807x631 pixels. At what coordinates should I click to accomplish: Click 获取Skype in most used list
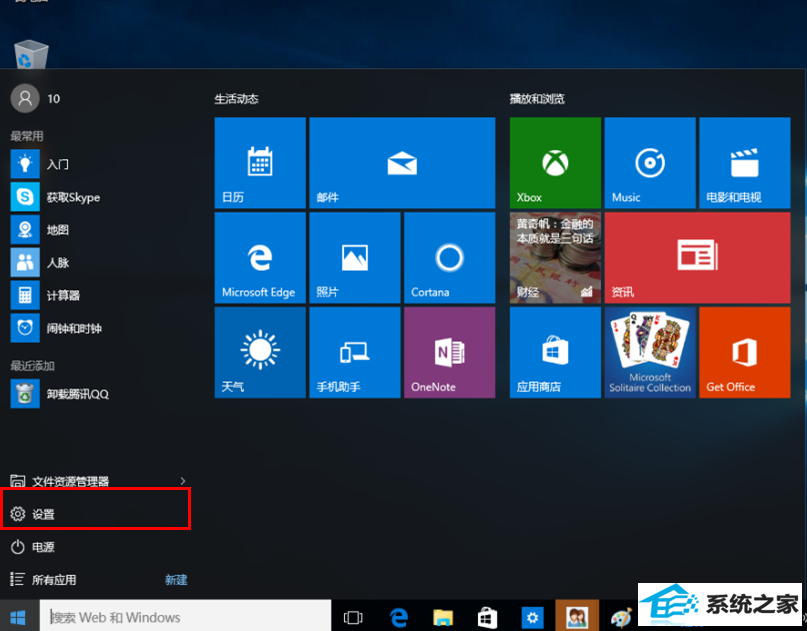pyautogui.click(x=98, y=197)
